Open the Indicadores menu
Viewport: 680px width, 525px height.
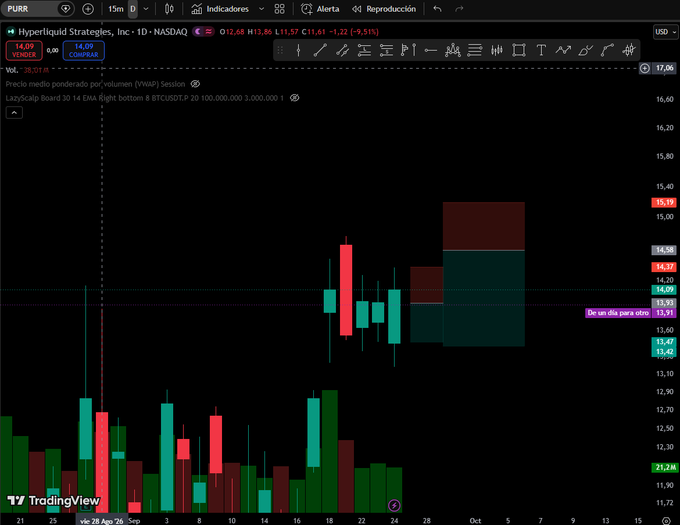pos(220,9)
